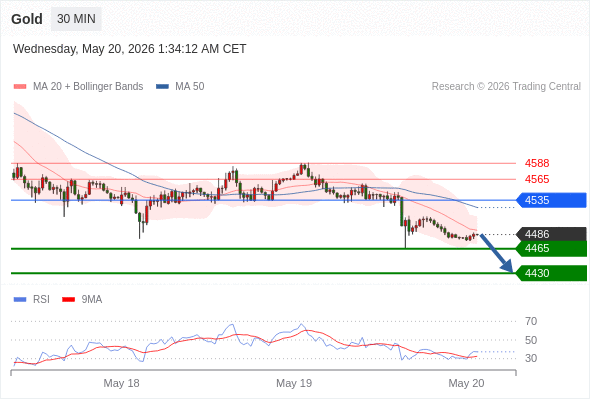
Task: Click the date and time text
Action: point(129,49)
